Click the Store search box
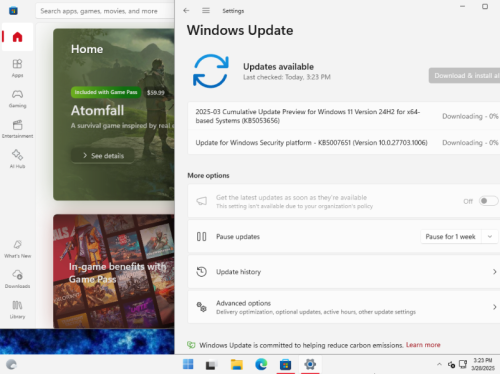Image resolution: width=500 pixels, height=374 pixels. [105, 11]
